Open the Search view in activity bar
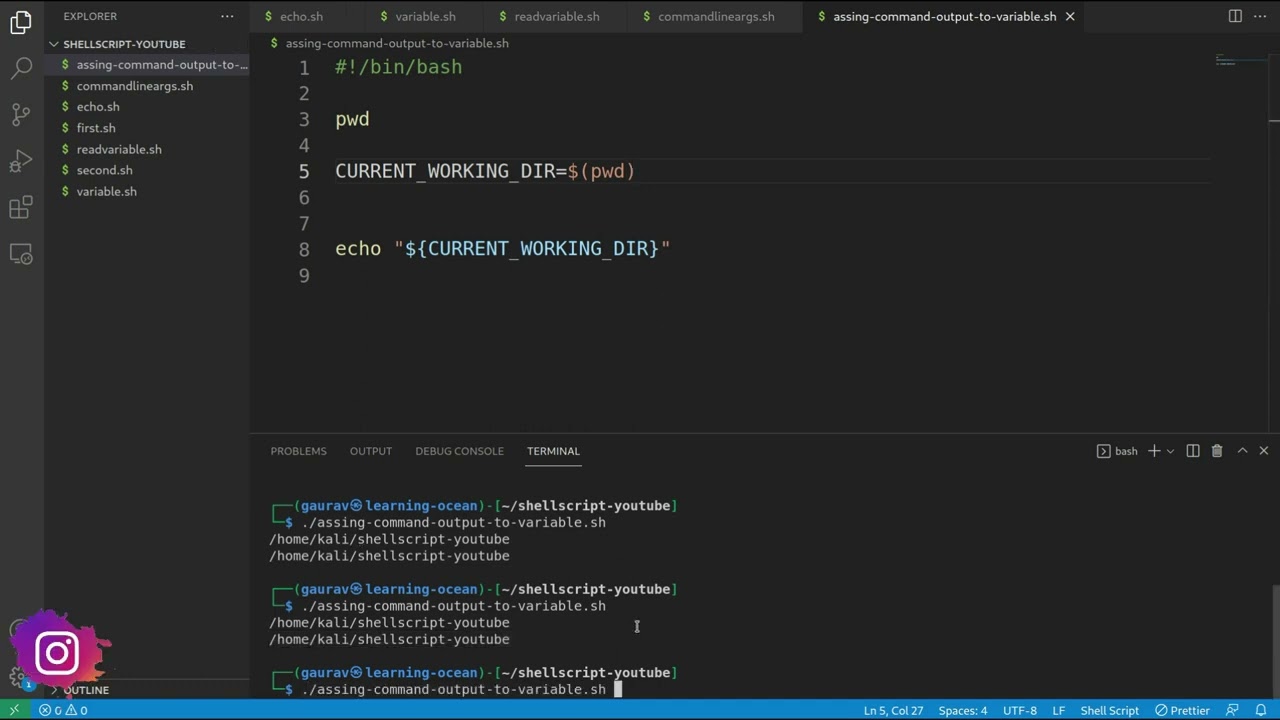This screenshot has width=1280, height=720. pyautogui.click(x=21, y=69)
